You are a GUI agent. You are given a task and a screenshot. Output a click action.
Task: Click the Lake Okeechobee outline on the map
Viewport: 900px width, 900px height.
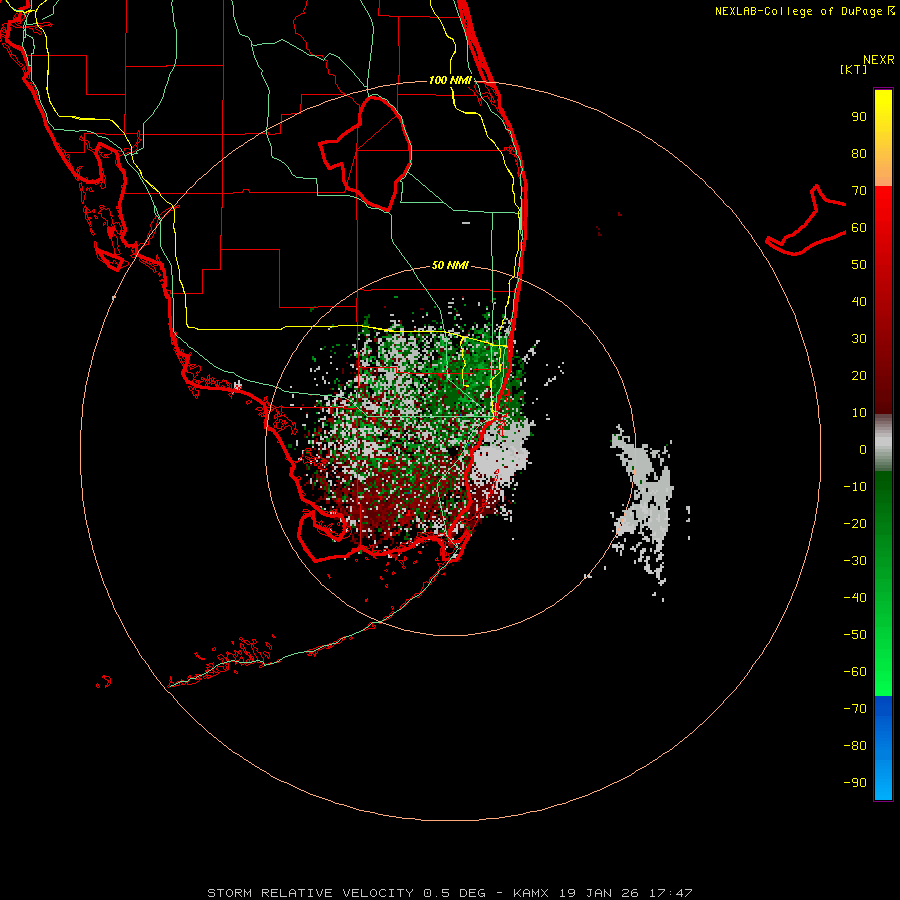click(366, 153)
